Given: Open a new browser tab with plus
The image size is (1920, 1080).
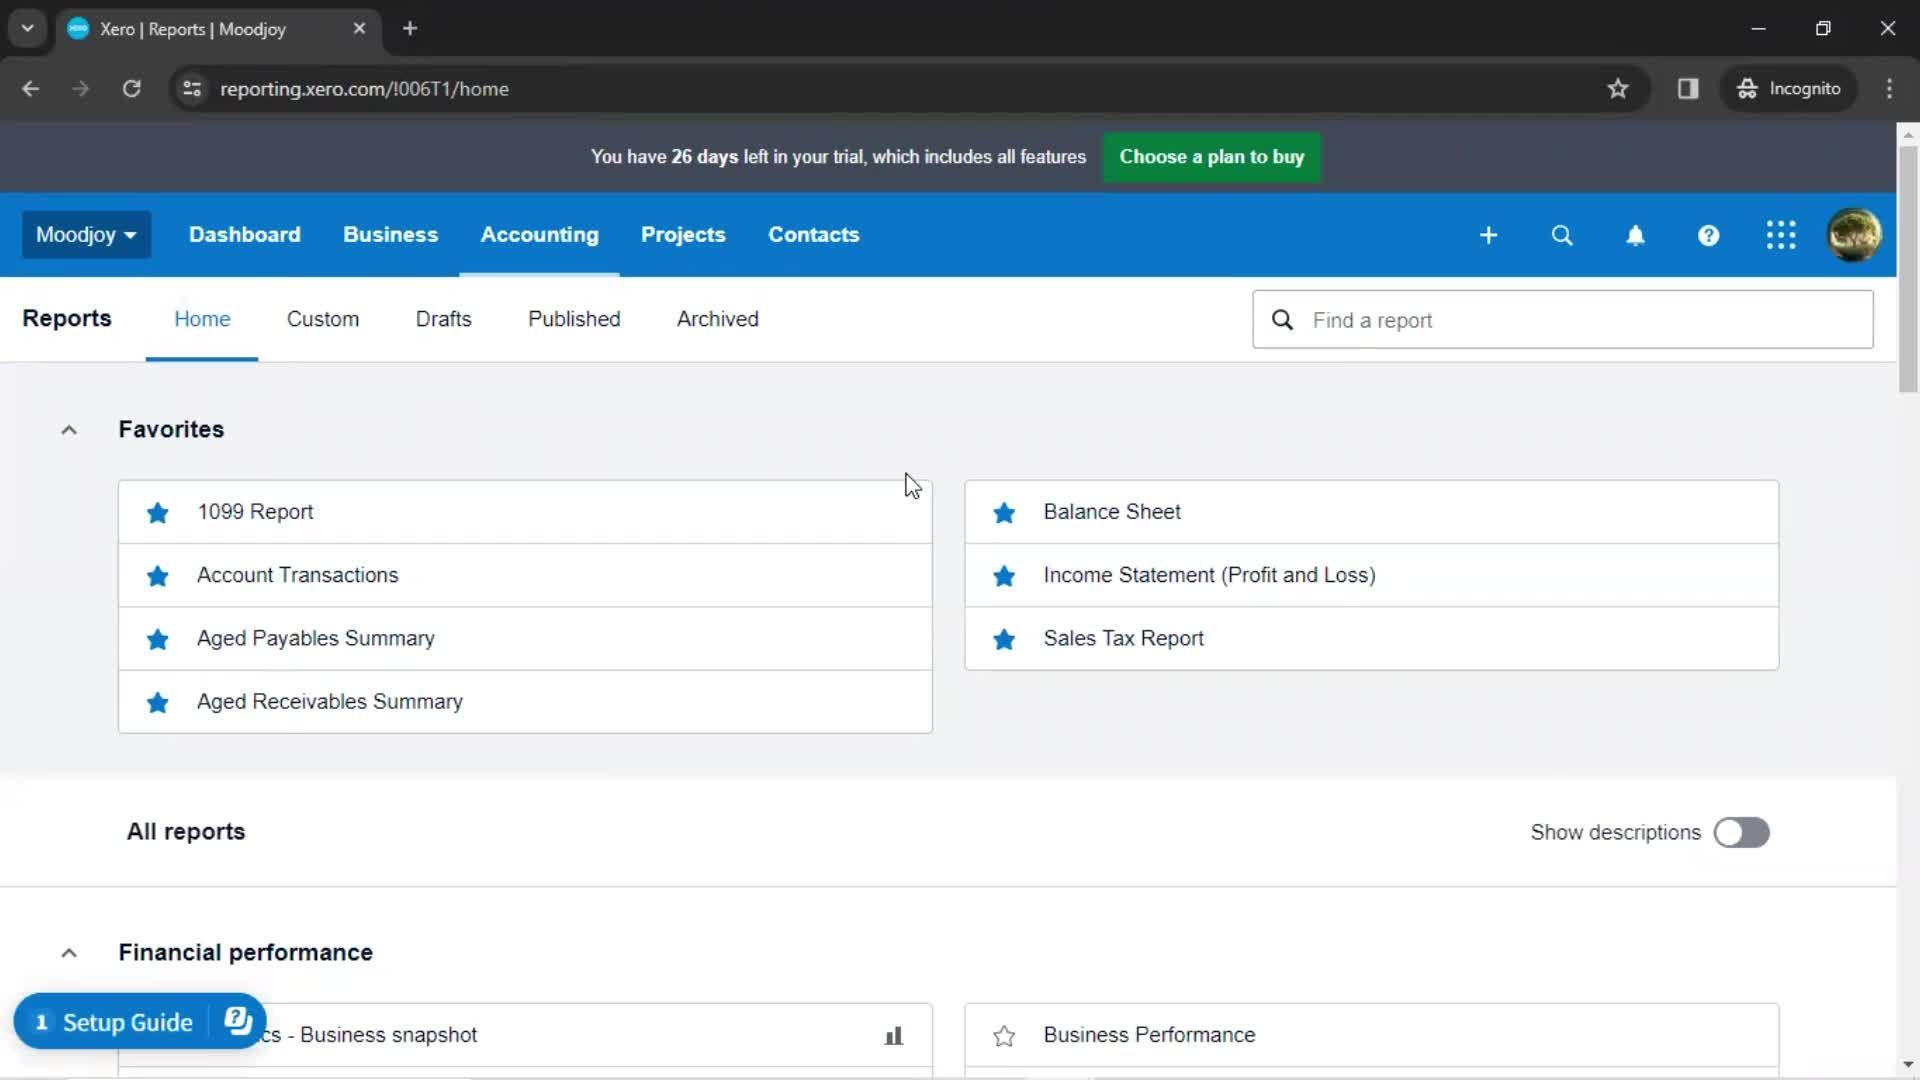Looking at the screenshot, I should coord(410,29).
